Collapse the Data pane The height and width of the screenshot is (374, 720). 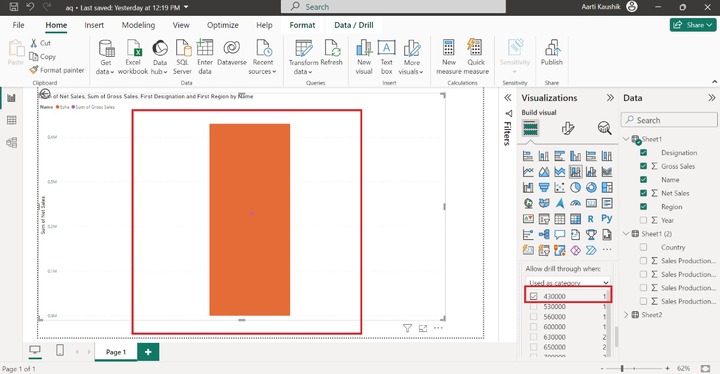pyautogui.click(x=711, y=98)
